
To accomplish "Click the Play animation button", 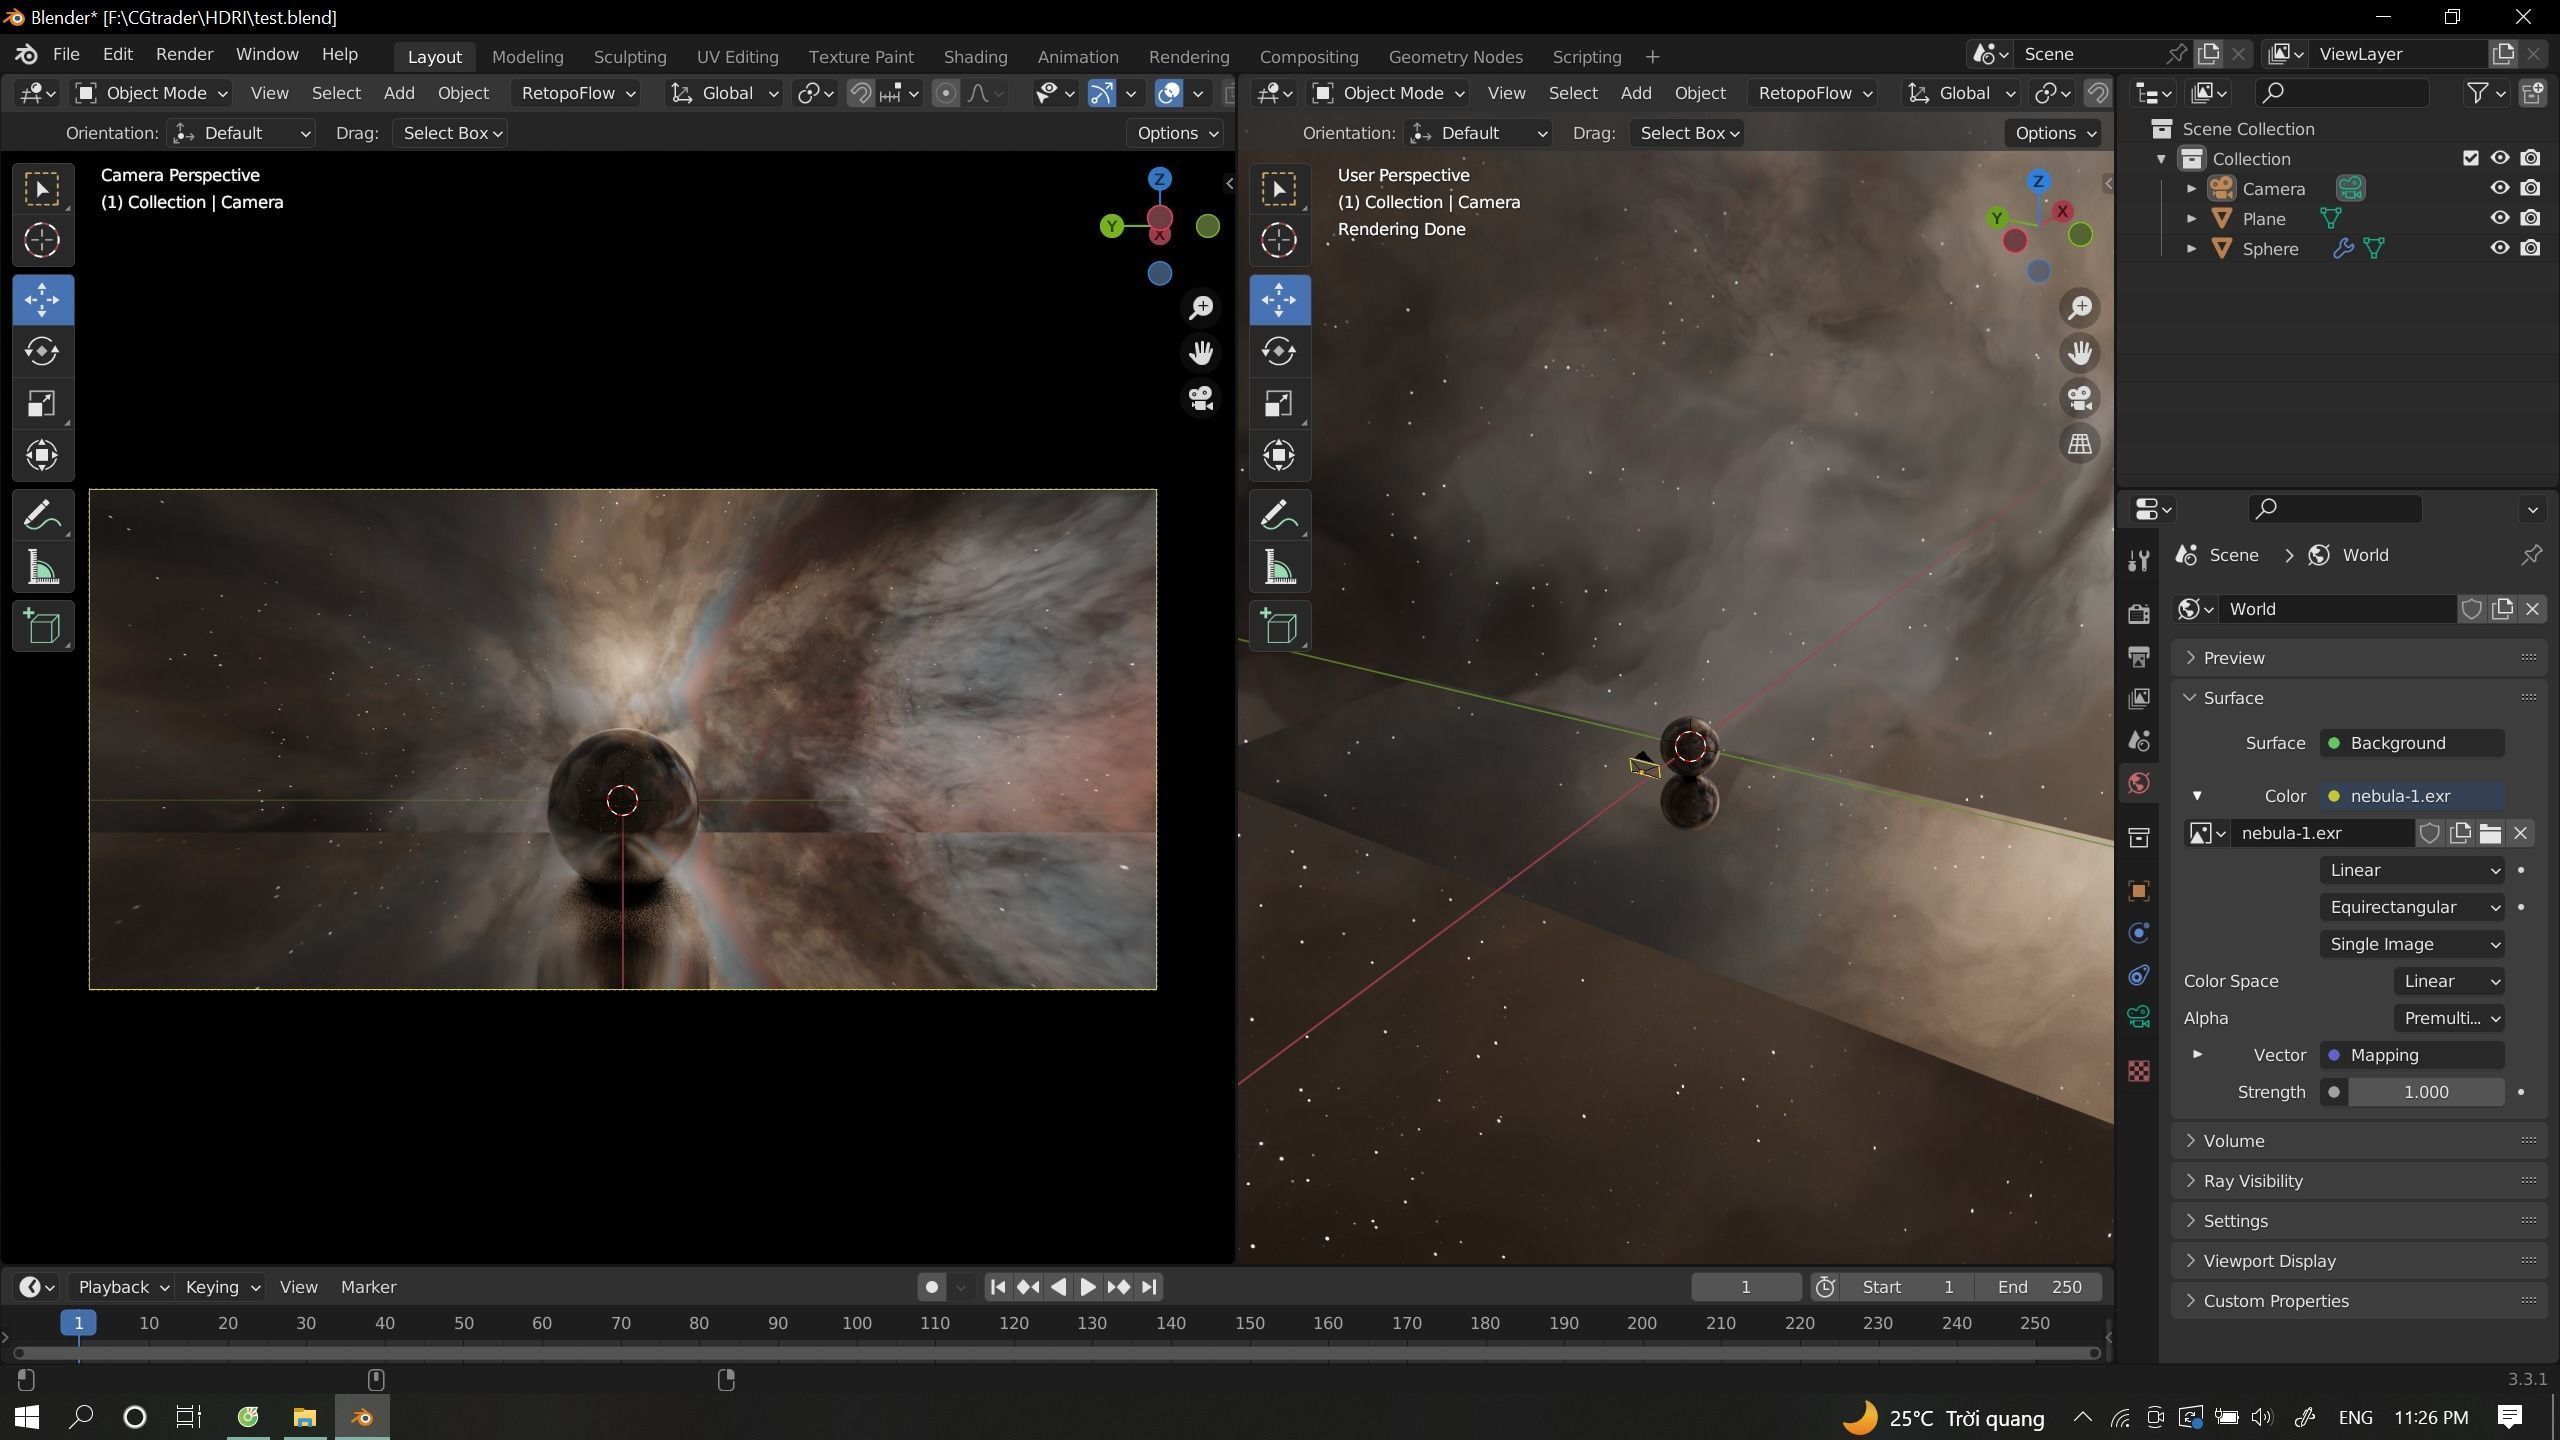I will [1088, 1287].
